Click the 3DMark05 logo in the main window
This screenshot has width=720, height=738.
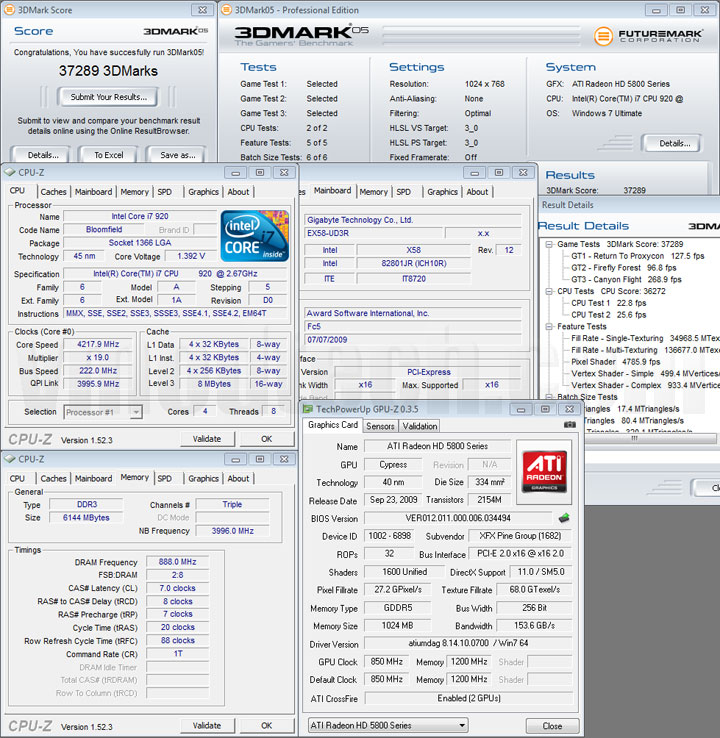301,35
